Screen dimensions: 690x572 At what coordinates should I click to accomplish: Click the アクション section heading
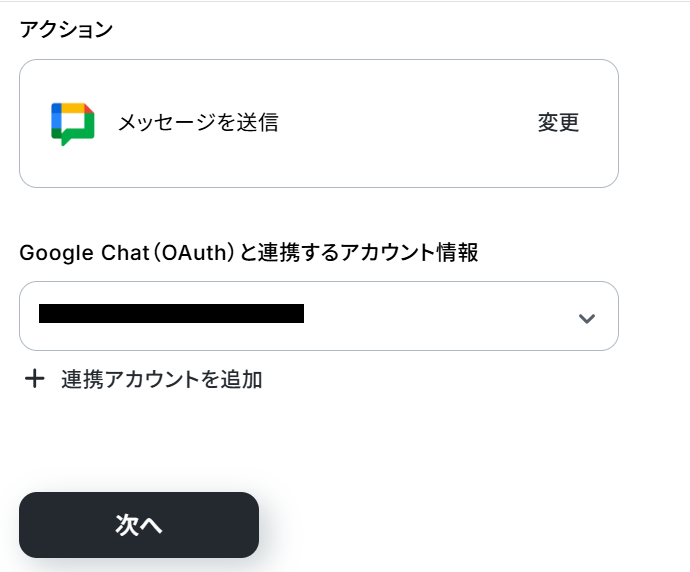66,29
